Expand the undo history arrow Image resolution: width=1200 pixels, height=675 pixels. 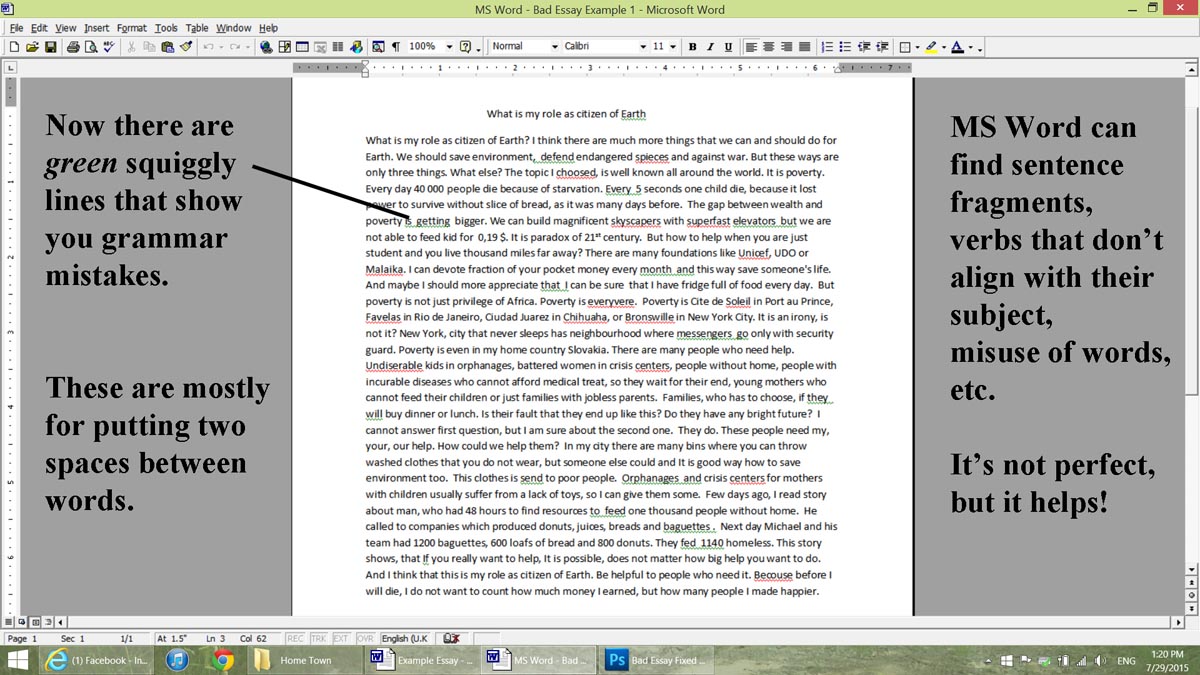click(x=221, y=47)
